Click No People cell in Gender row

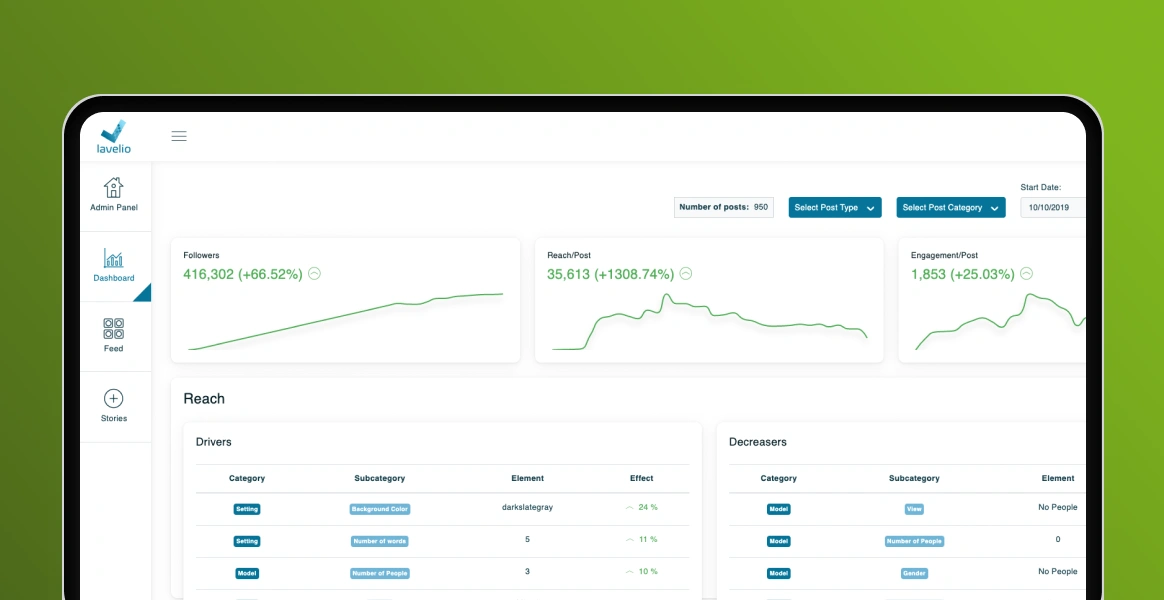1058,571
